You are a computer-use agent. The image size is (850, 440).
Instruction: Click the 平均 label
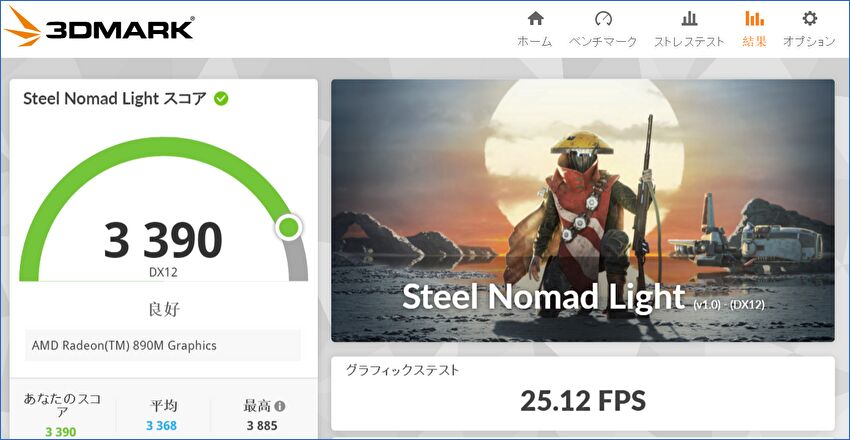pos(163,406)
